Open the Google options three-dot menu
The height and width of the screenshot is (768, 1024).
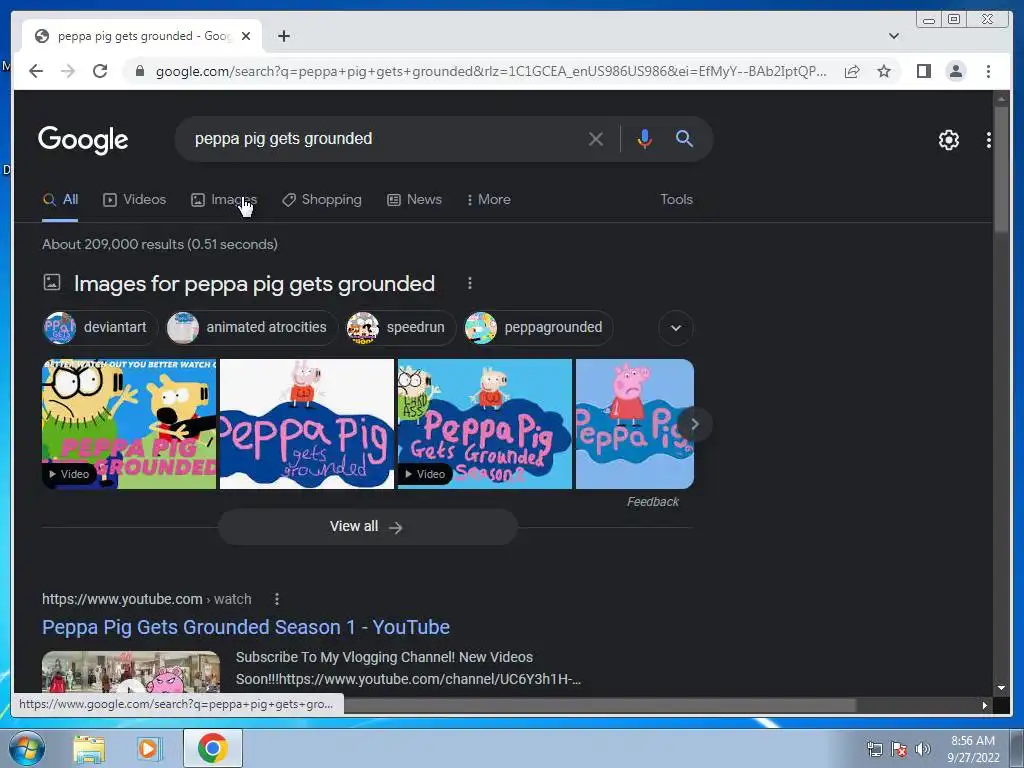coord(988,140)
